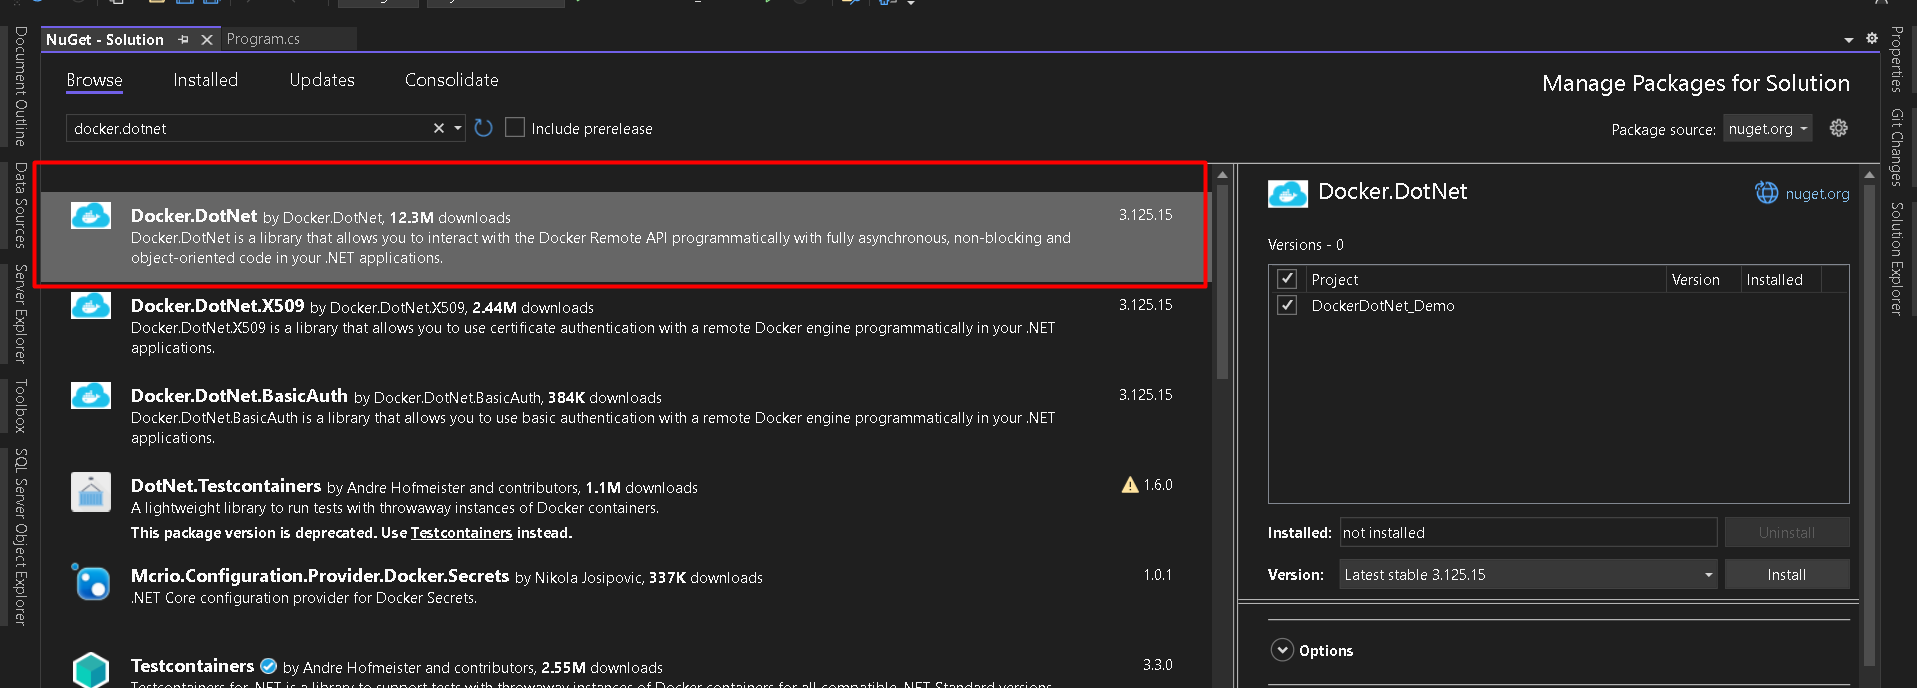The width and height of the screenshot is (1917, 688).
Task: Open the search history dropdown arrow
Action: coord(458,128)
